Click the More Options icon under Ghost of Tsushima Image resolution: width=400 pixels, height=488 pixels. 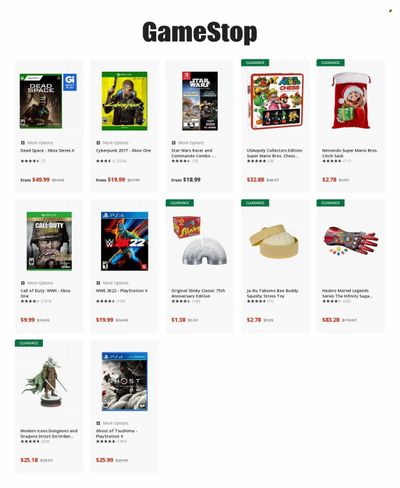(x=98, y=423)
